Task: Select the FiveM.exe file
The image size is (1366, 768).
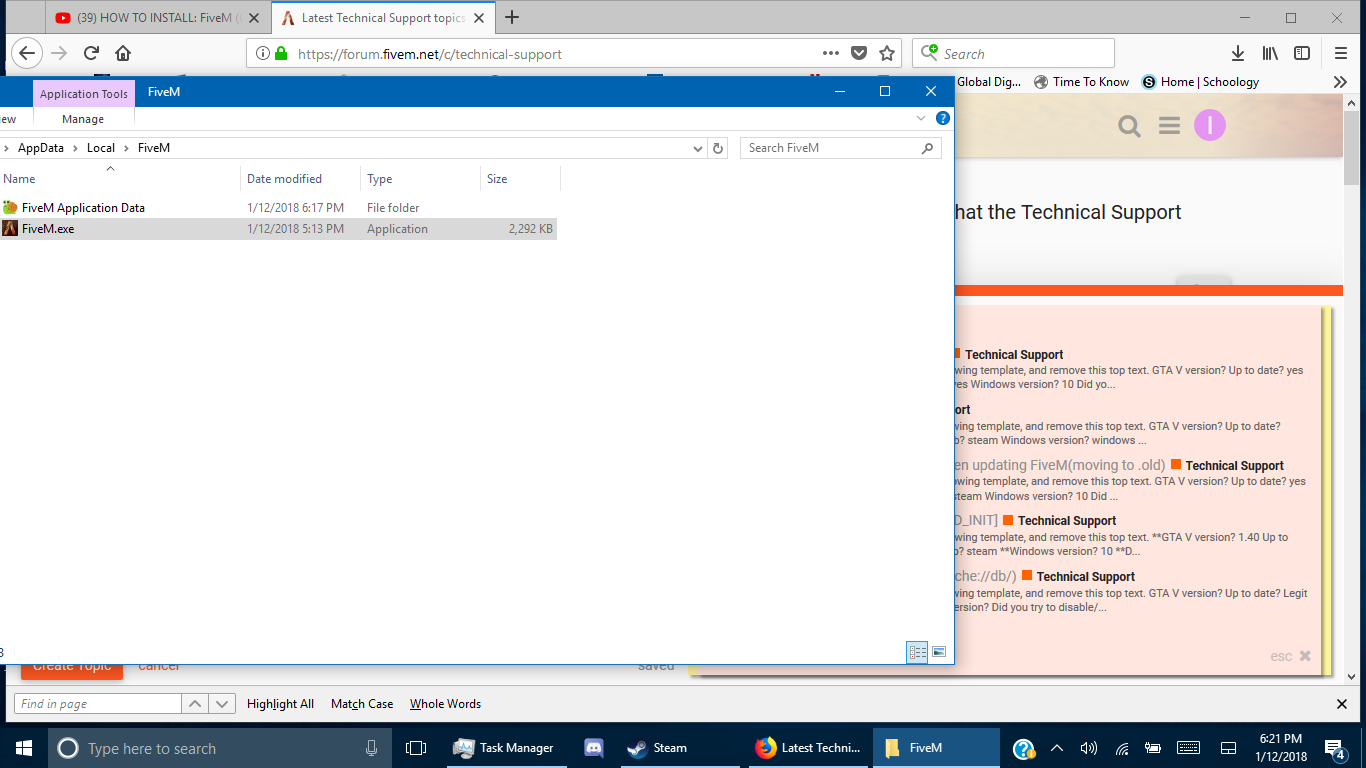Action: click(278, 229)
